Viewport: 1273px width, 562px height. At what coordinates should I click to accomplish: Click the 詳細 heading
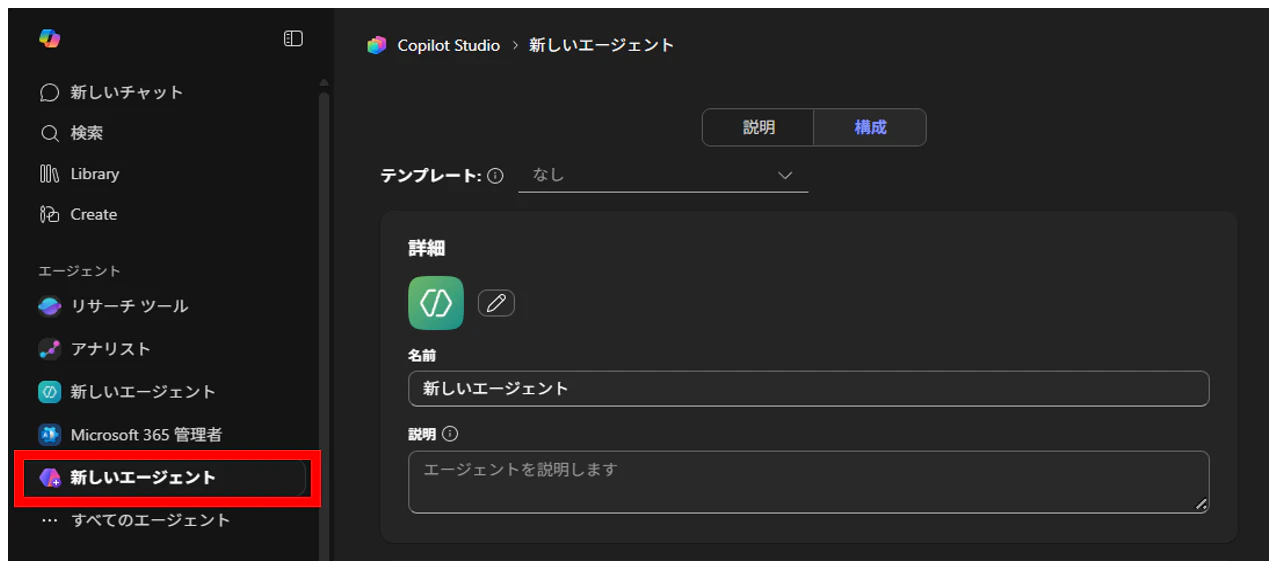[426, 248]
